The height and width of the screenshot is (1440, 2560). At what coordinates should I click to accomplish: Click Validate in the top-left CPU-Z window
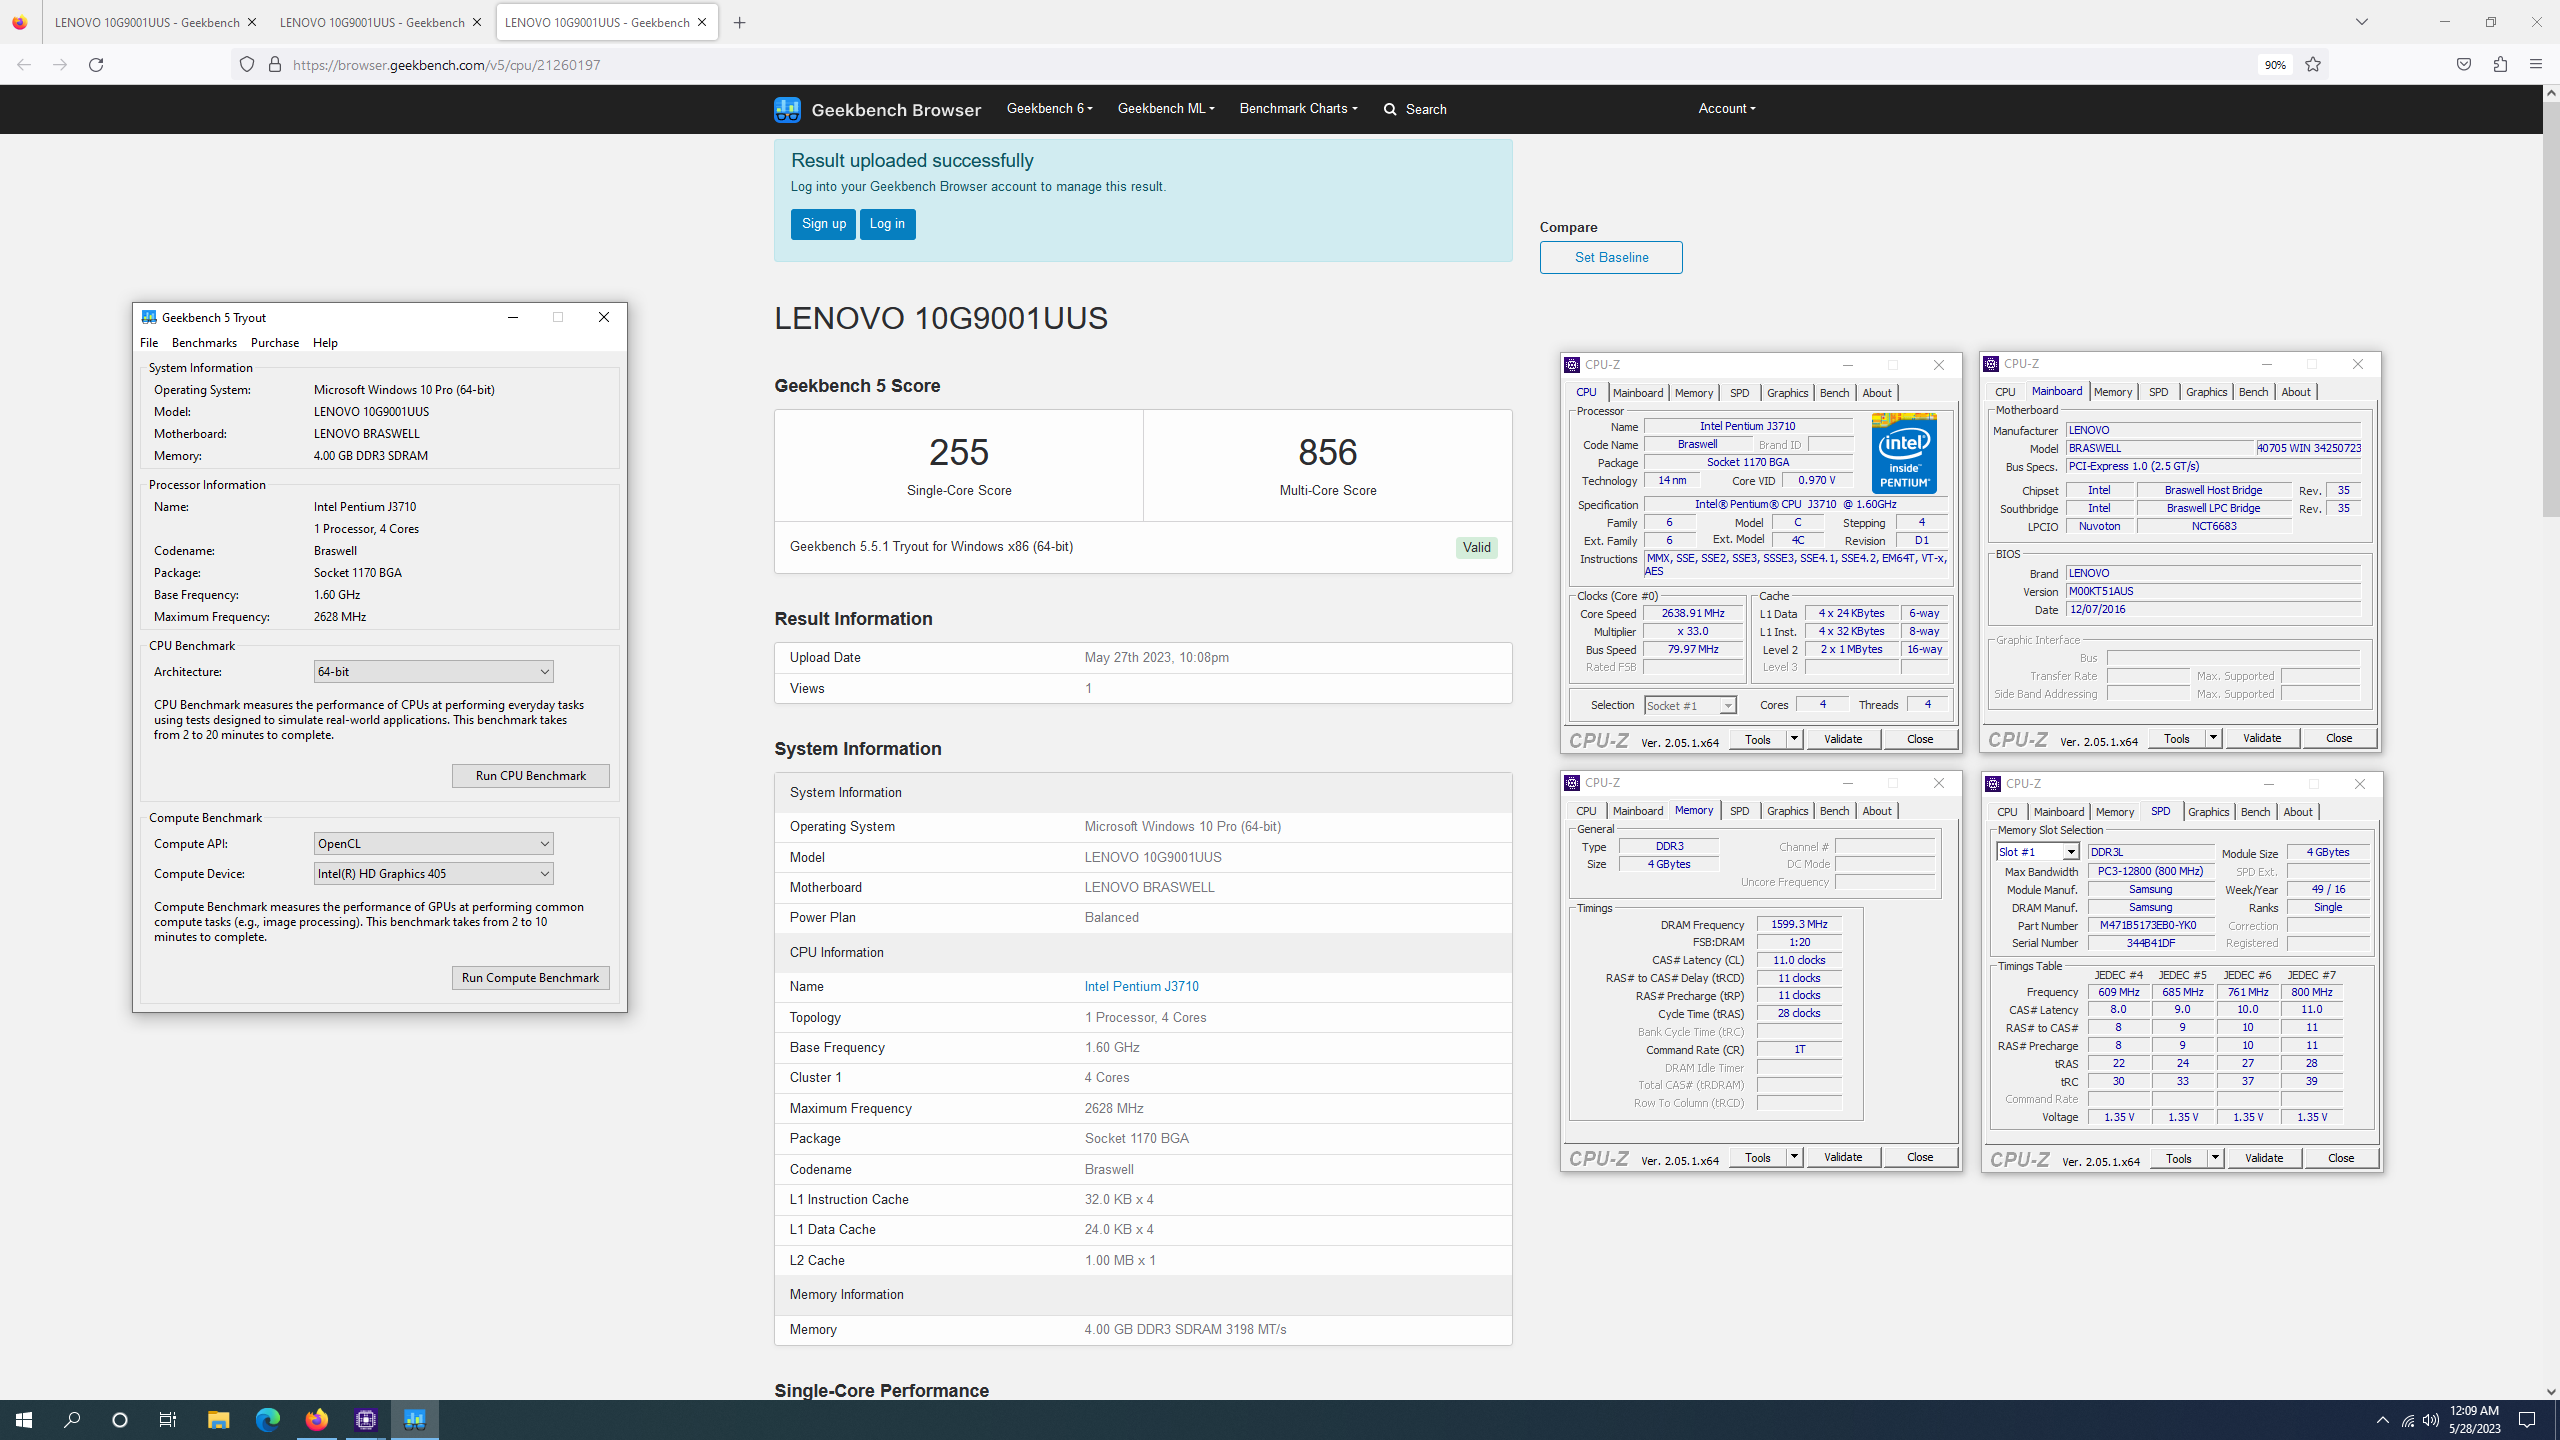click(1843, 739)
